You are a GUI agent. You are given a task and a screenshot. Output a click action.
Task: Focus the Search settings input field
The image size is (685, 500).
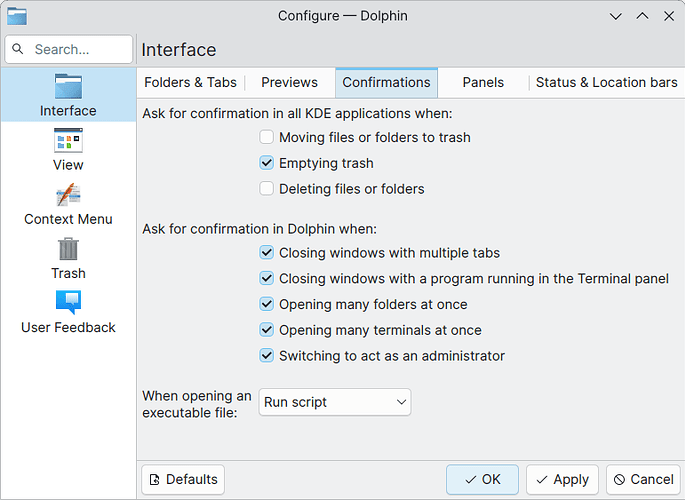point(69,49)
